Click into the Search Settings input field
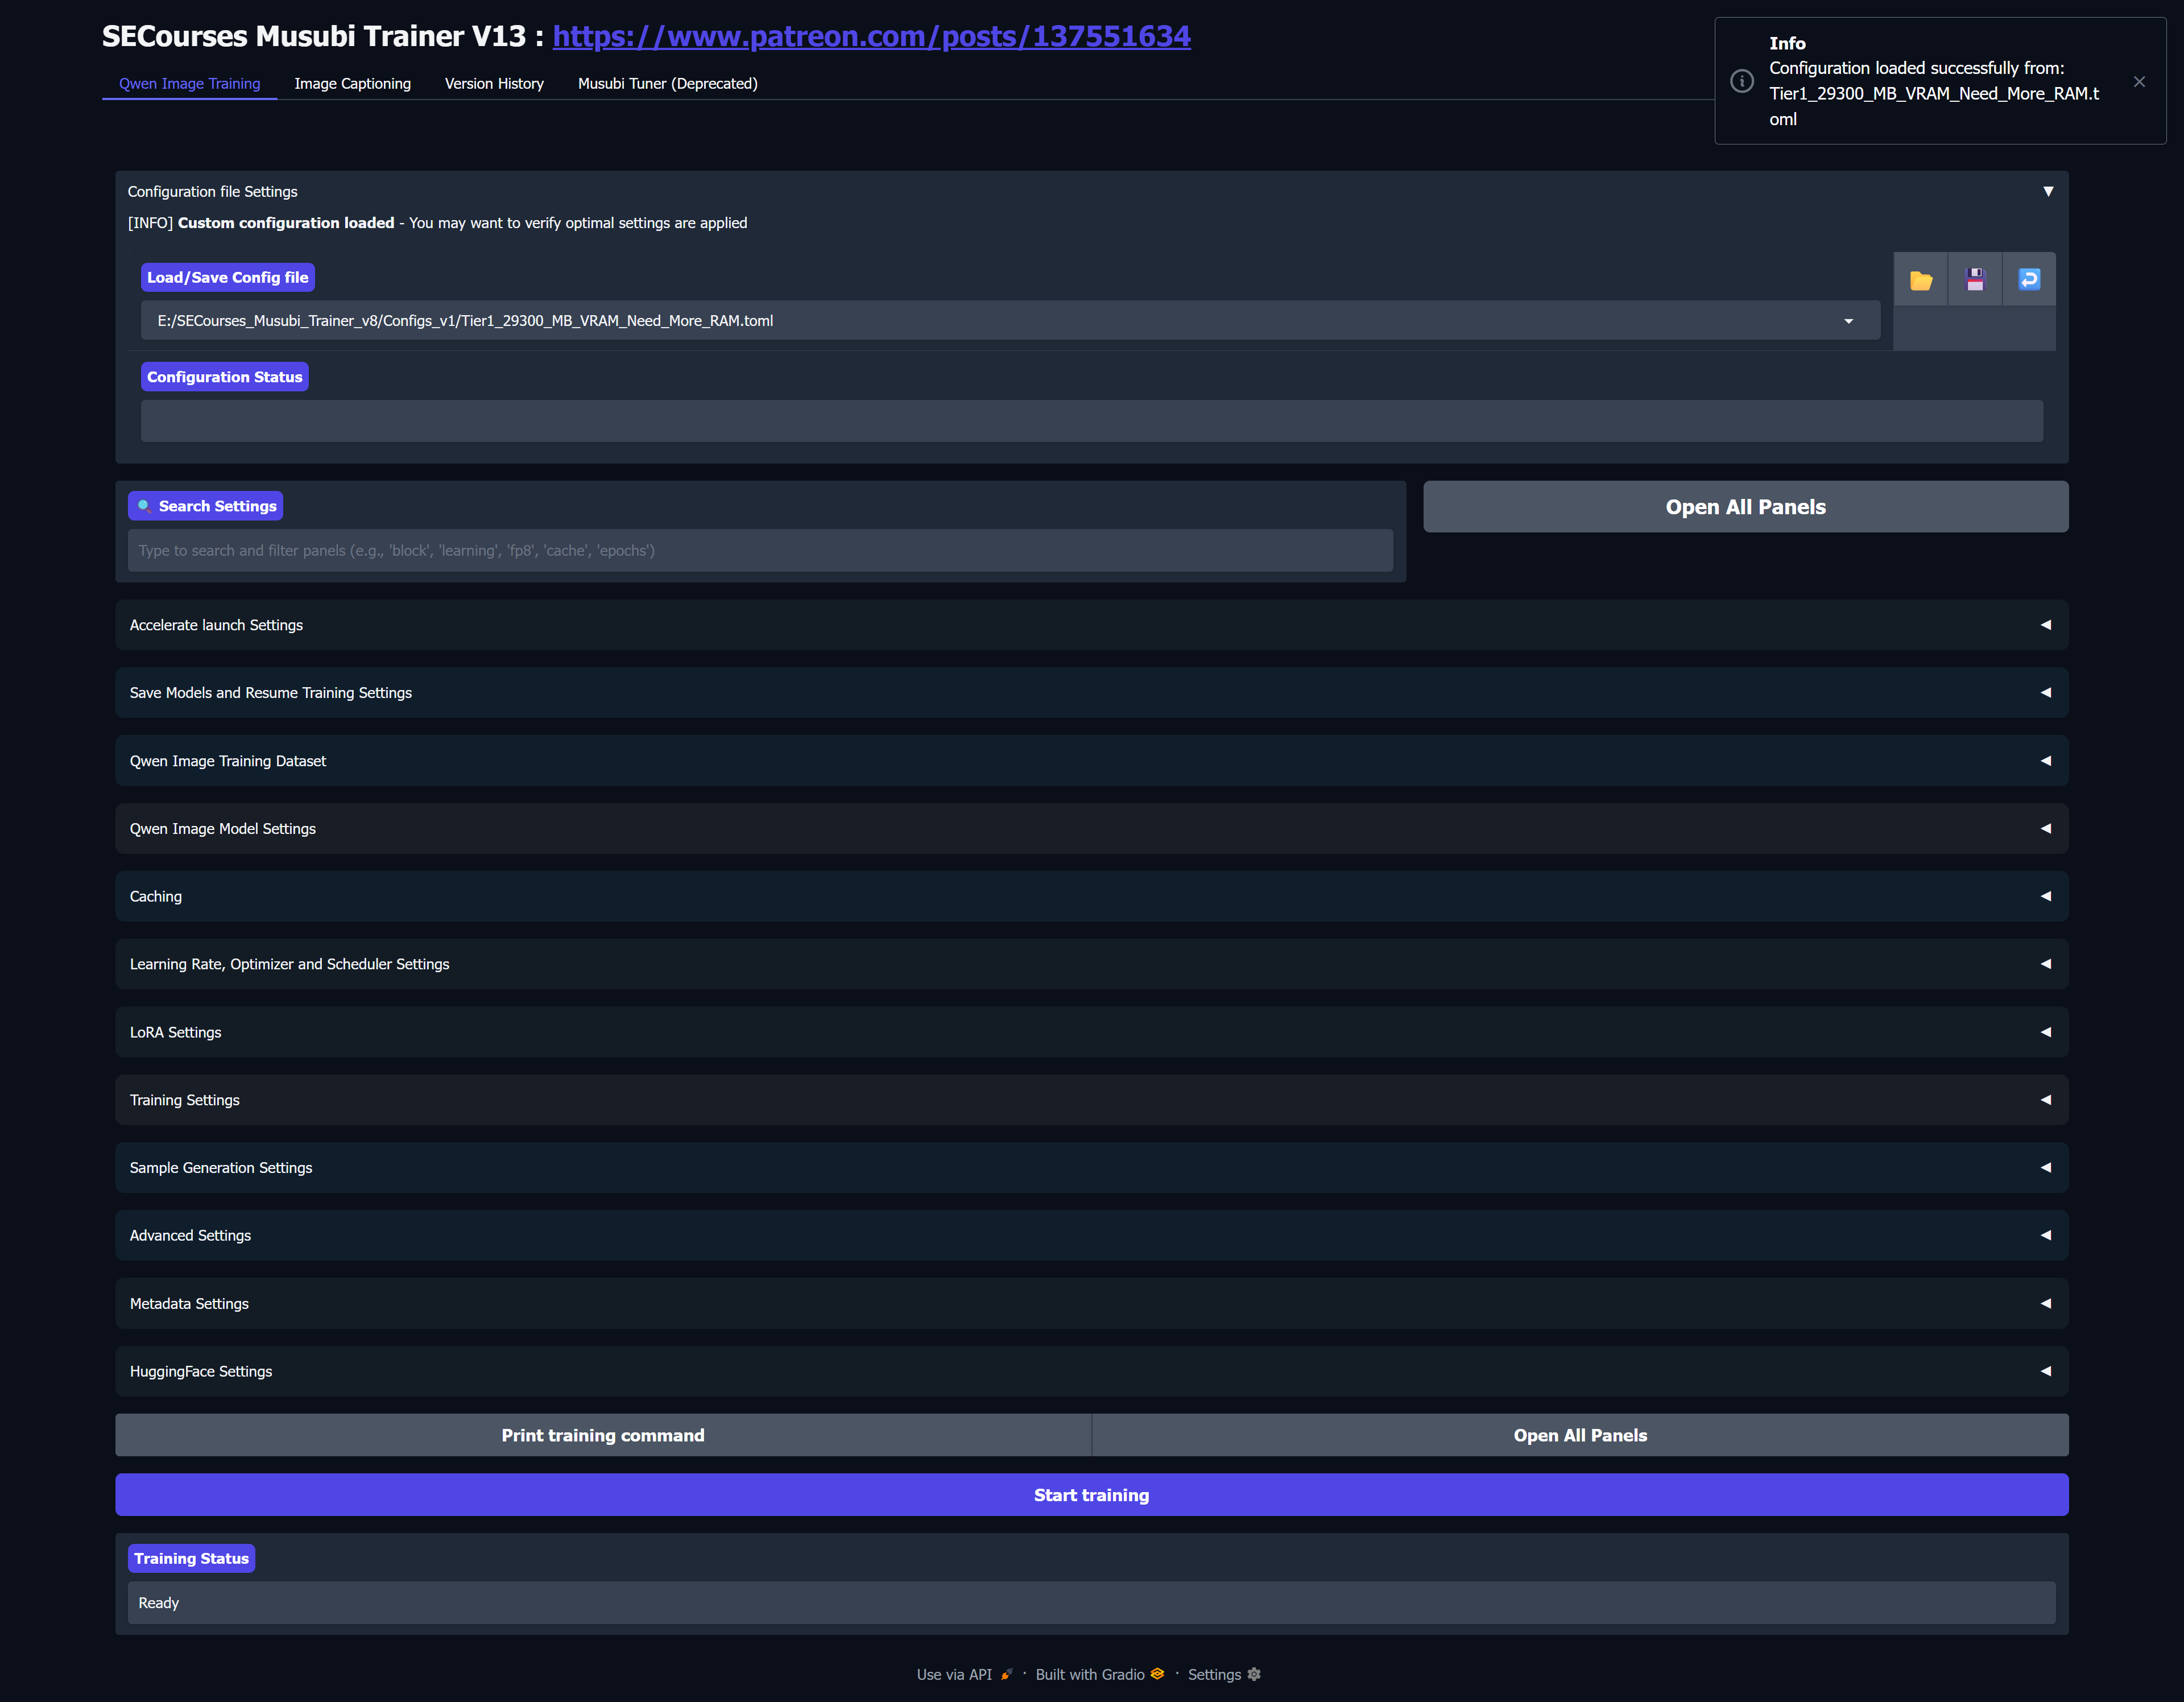 (x=760, y=551)
